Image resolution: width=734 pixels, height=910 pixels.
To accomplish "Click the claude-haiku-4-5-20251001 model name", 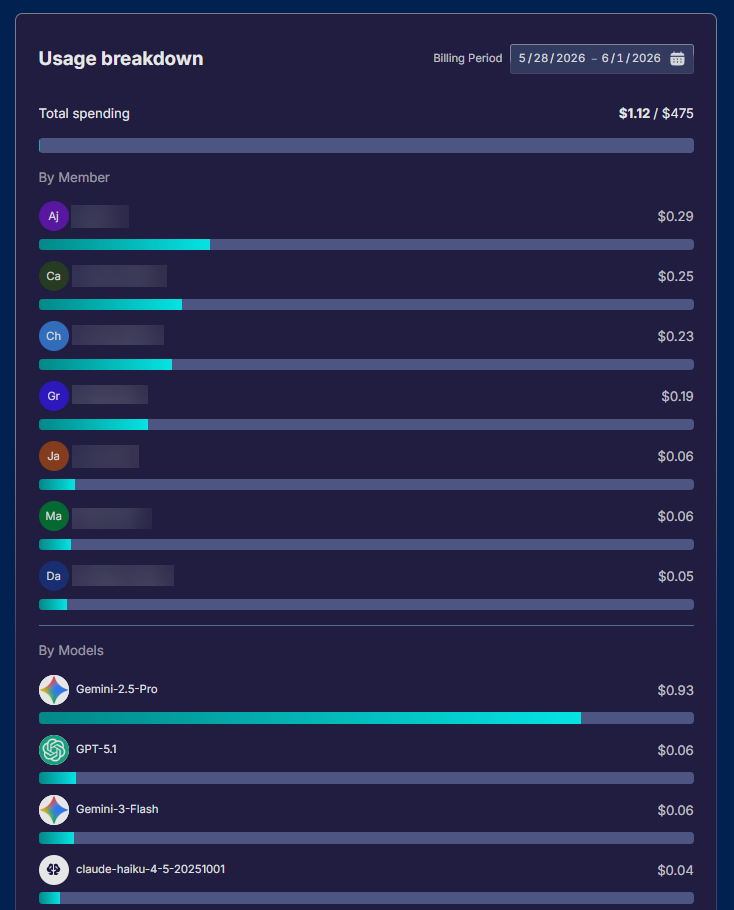I will [x=150, y=869].
